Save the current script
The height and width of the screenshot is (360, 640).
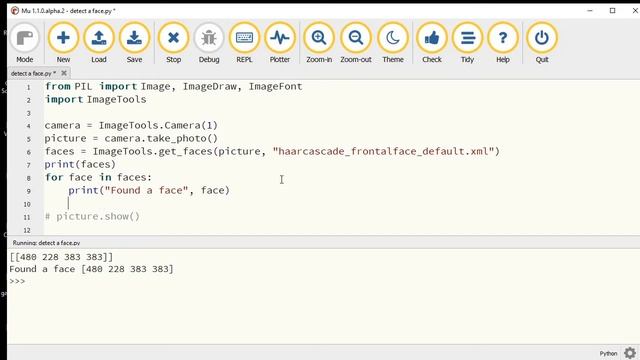click(134, 43)
